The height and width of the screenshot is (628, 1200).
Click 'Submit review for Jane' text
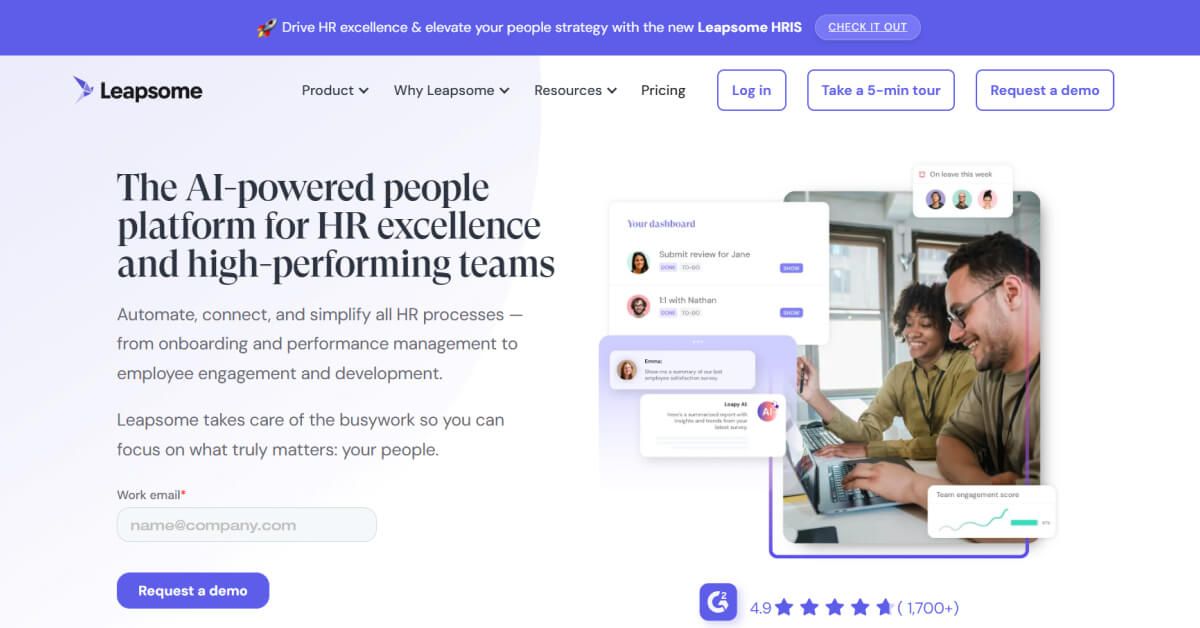pyautogui.click(x=704, y=254)
